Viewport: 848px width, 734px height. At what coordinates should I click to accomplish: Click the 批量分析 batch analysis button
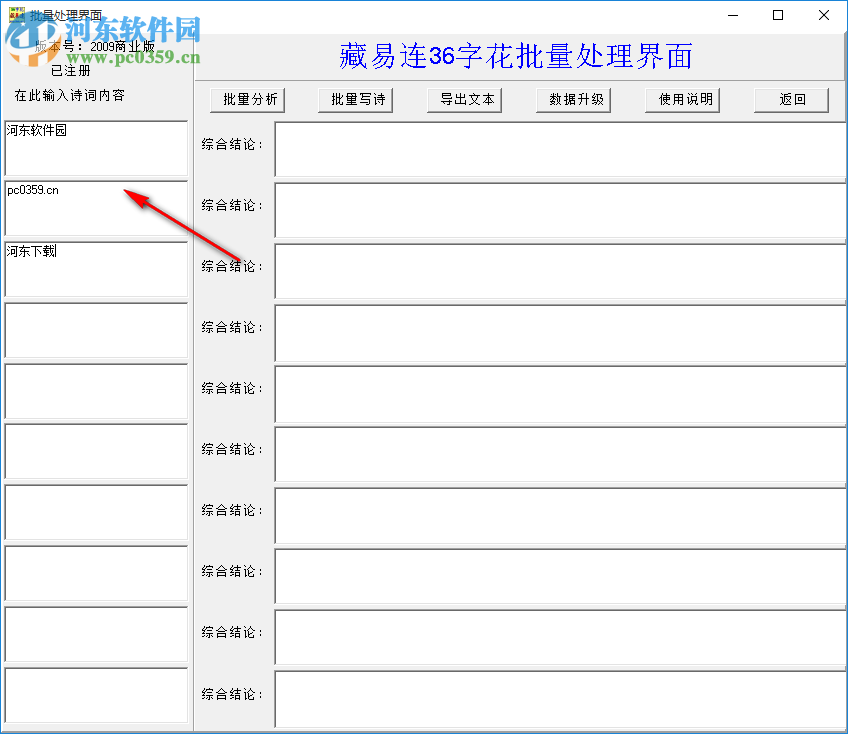point(247,99)
